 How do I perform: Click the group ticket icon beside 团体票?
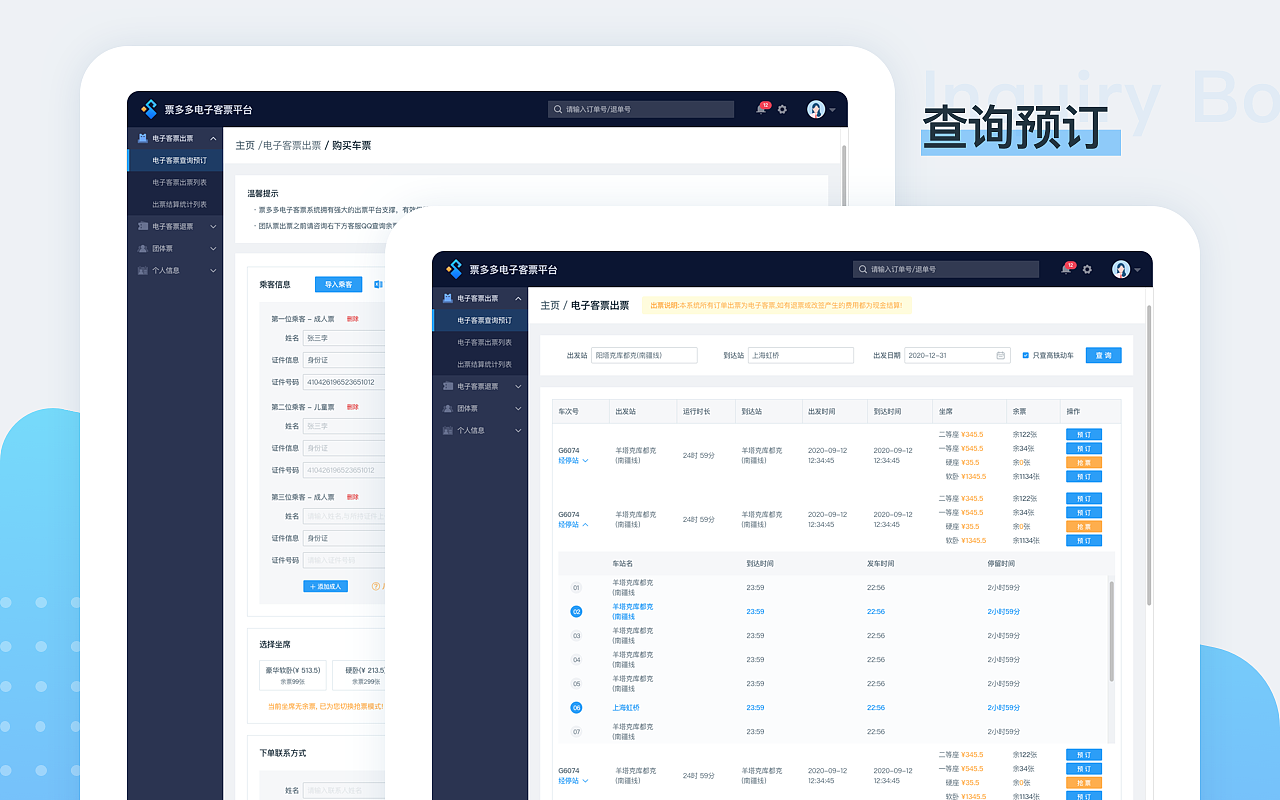tap(447, 409)
